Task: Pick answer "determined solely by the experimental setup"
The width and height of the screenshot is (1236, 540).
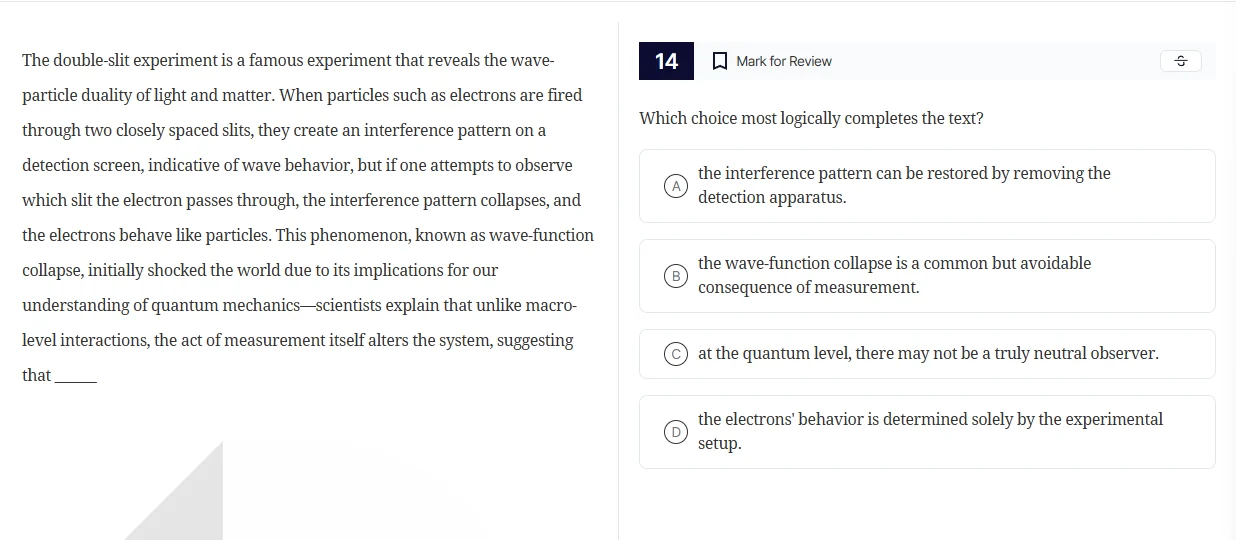Action: [x=930, y=431]
